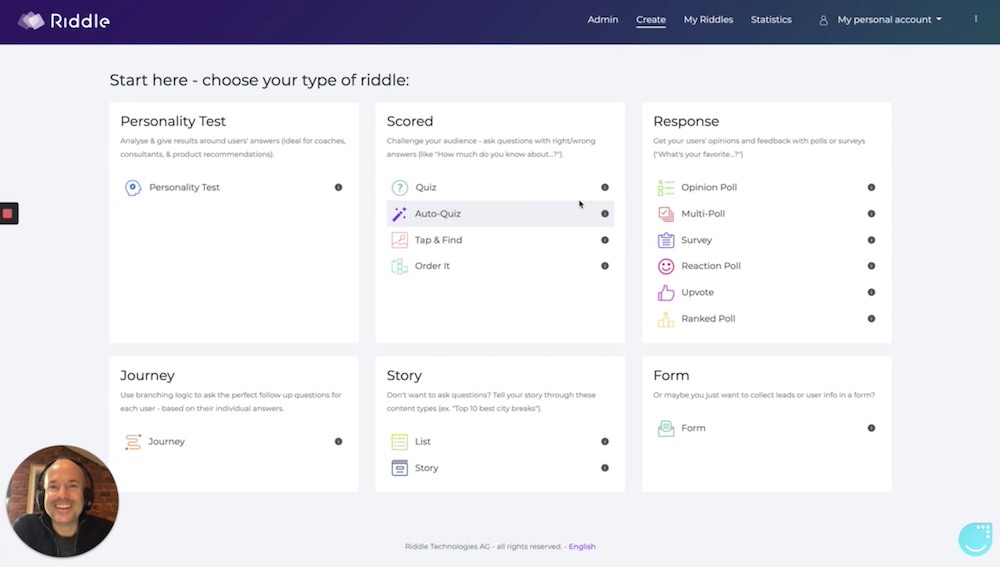This screenshot has width=1000, height=567.
Task: Click the Opinion Poll list icon
Action: coord(666,188)
